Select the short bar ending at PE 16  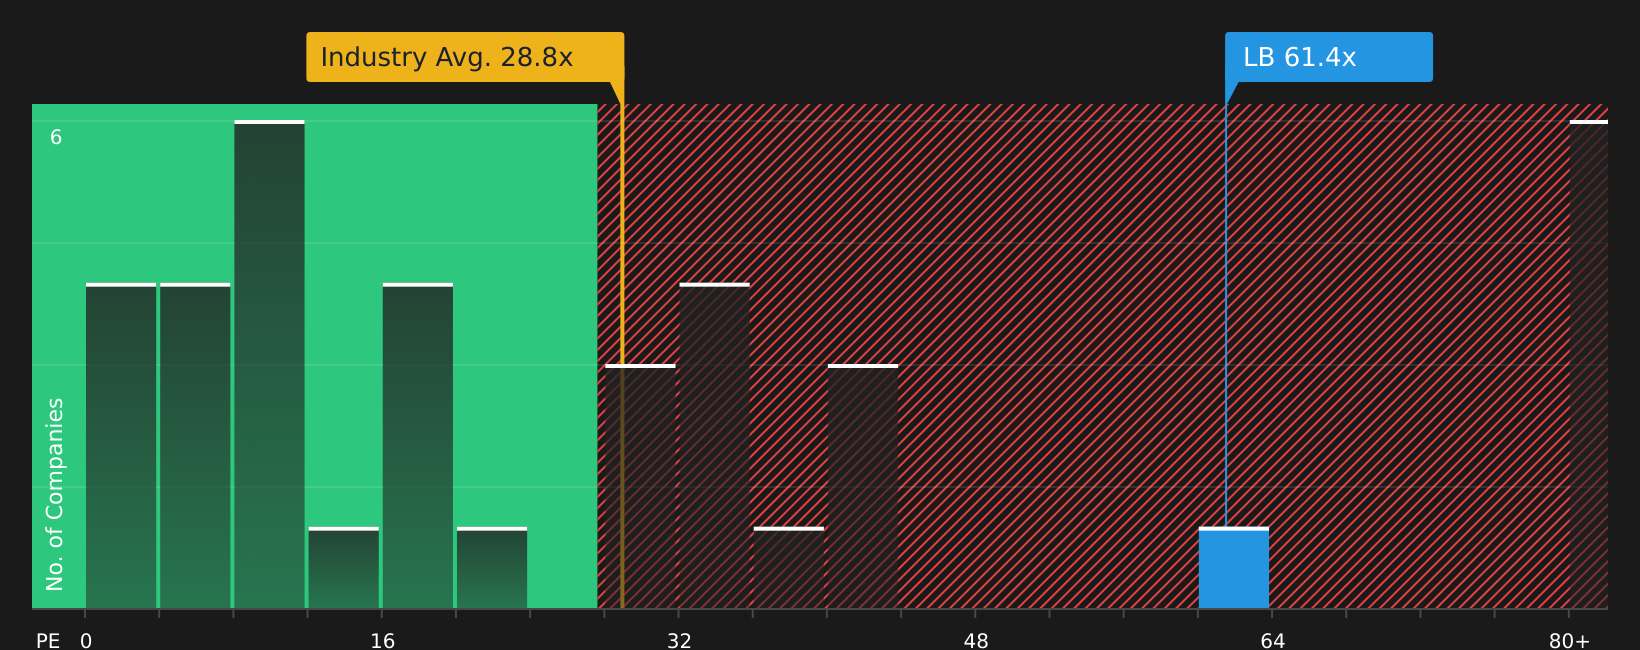tap(344, 568)
